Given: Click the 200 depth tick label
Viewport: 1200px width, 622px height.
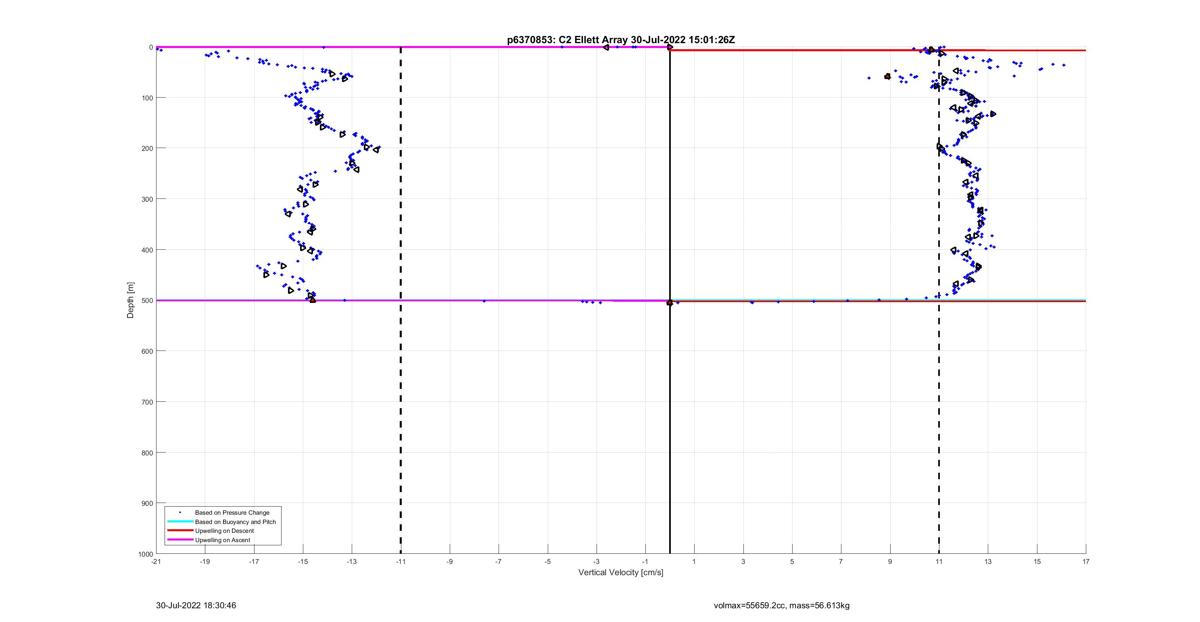Looking at the screenshot, I should pyautogui.click(x=146, y=148).
